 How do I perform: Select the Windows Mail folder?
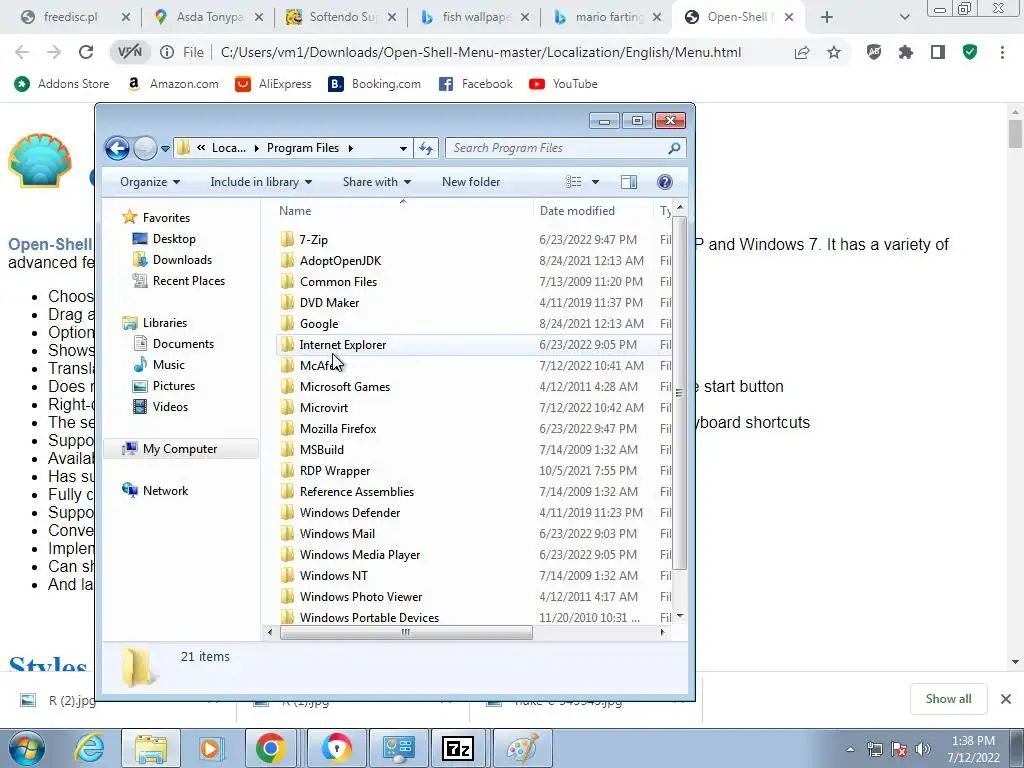[x=337, y=534]
